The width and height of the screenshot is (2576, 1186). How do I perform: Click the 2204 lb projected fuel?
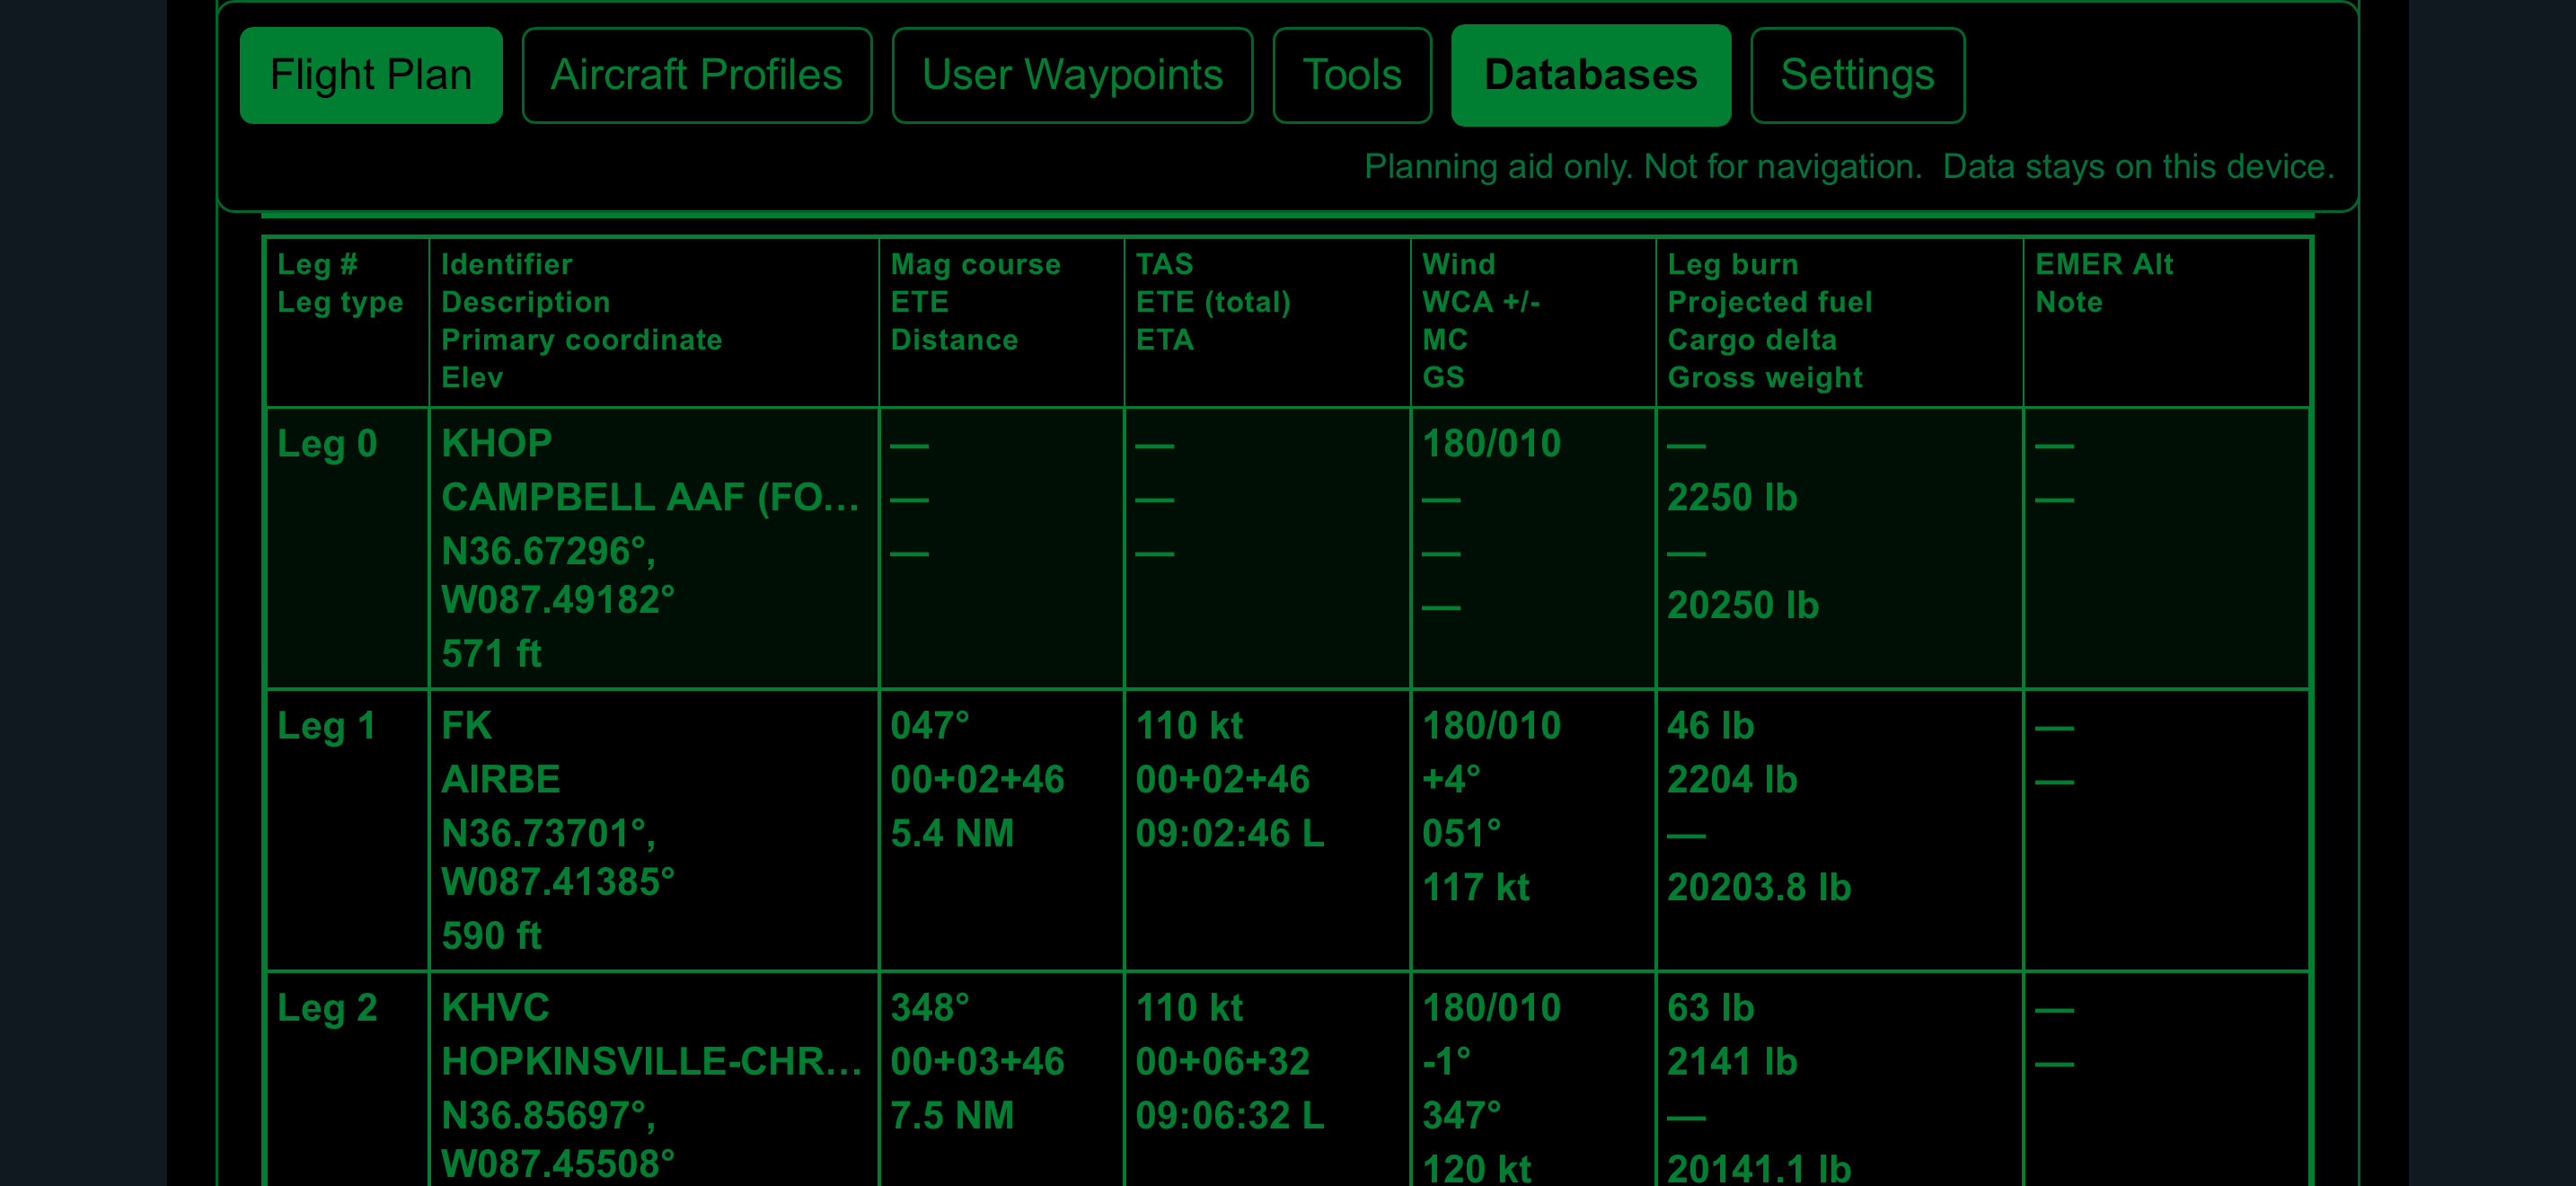coord(1732,779)
